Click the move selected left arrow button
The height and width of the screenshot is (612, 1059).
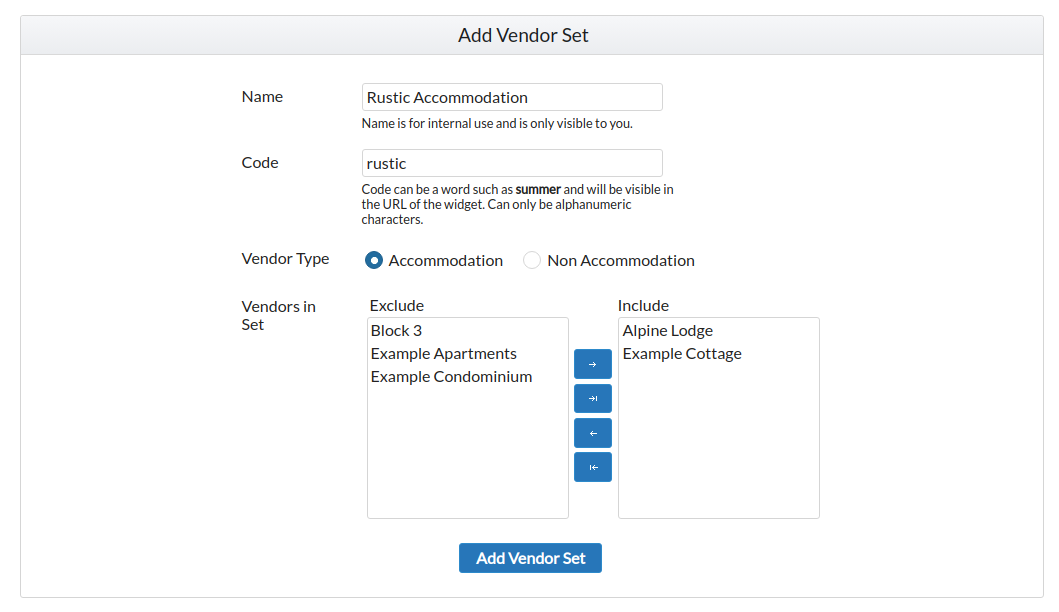point(592,433)
